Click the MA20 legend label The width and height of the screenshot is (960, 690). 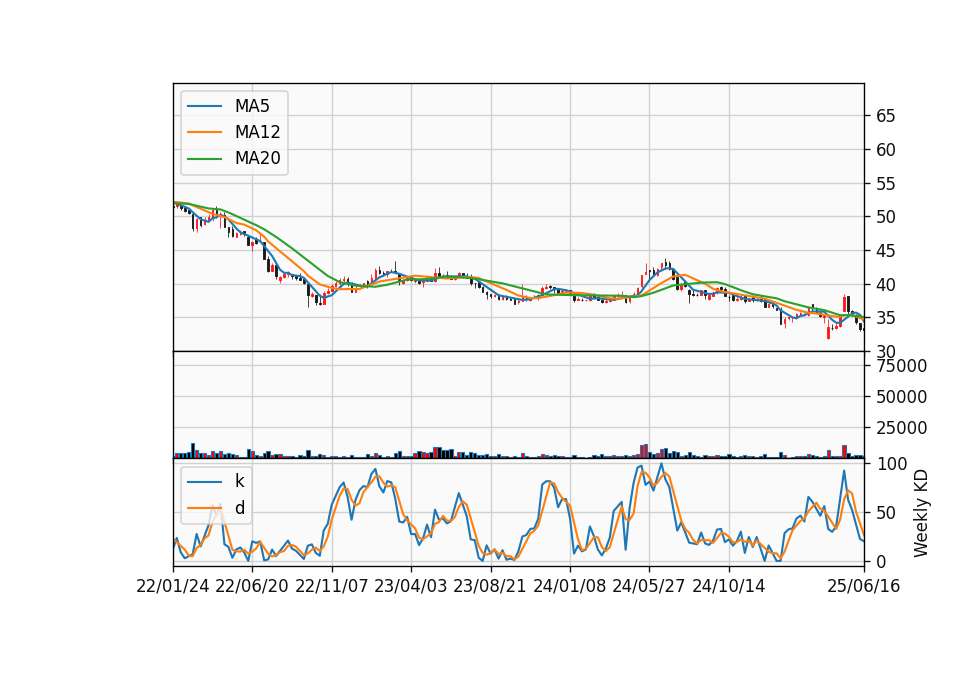[257, 159]
